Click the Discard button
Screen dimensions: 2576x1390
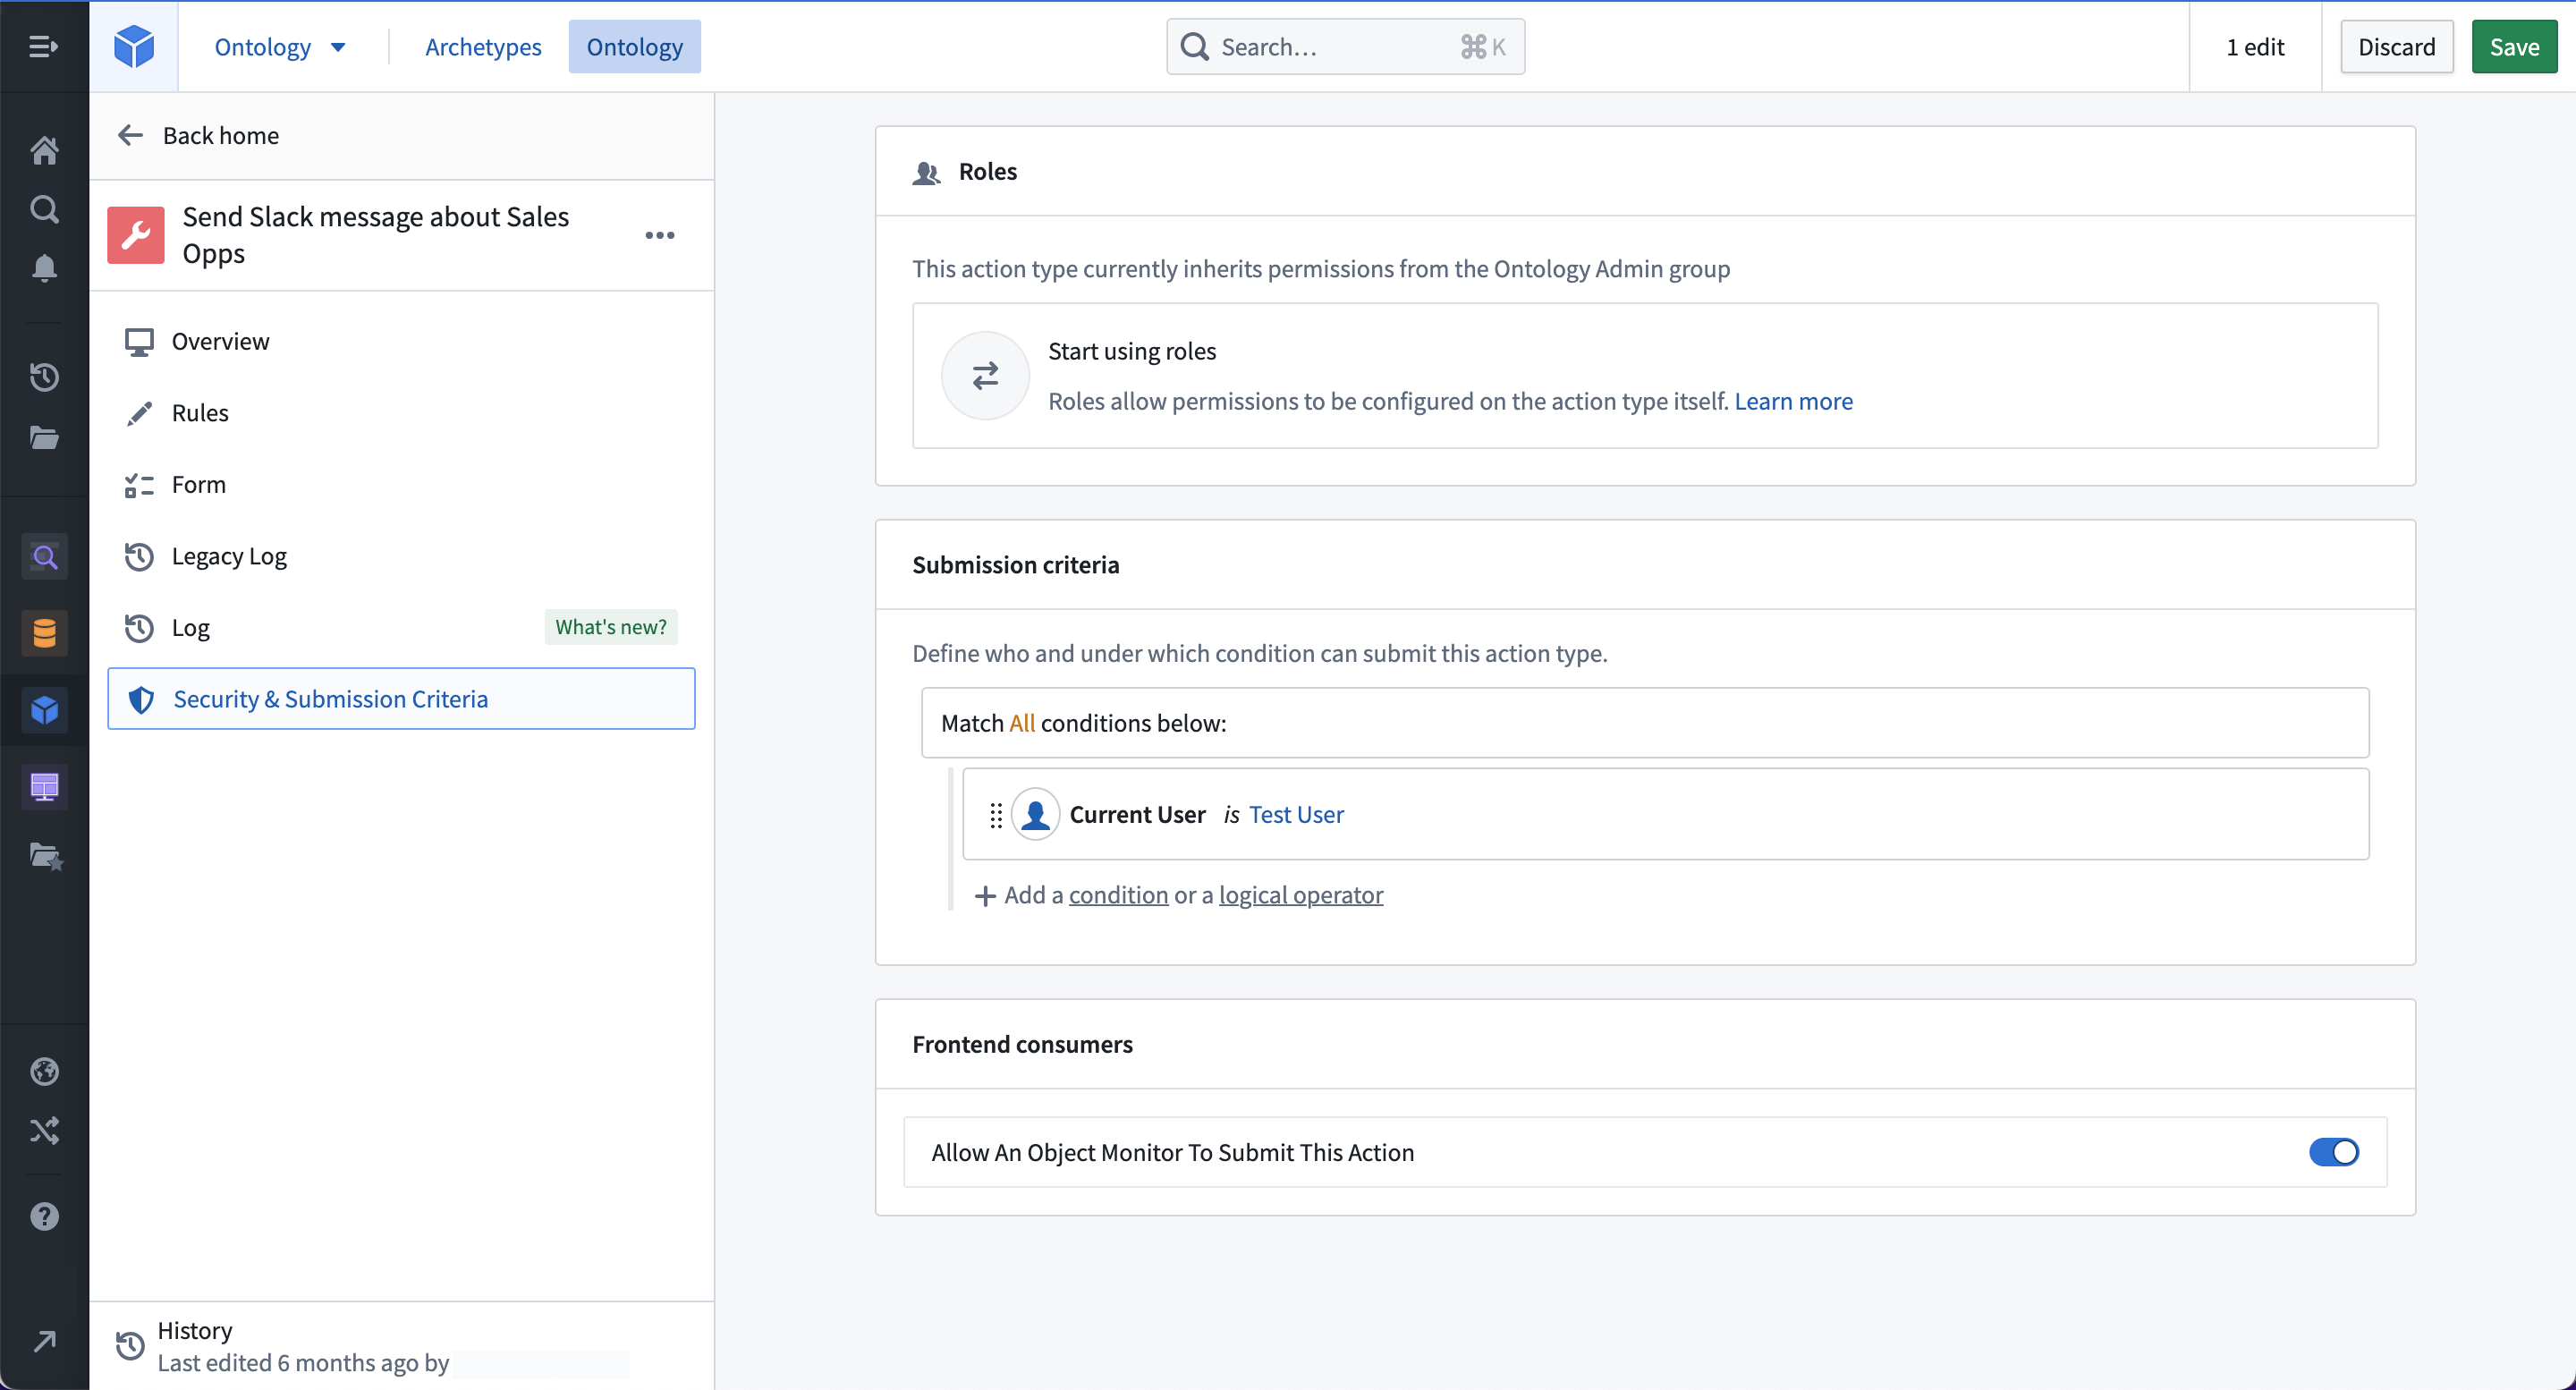coord(2396,47)
